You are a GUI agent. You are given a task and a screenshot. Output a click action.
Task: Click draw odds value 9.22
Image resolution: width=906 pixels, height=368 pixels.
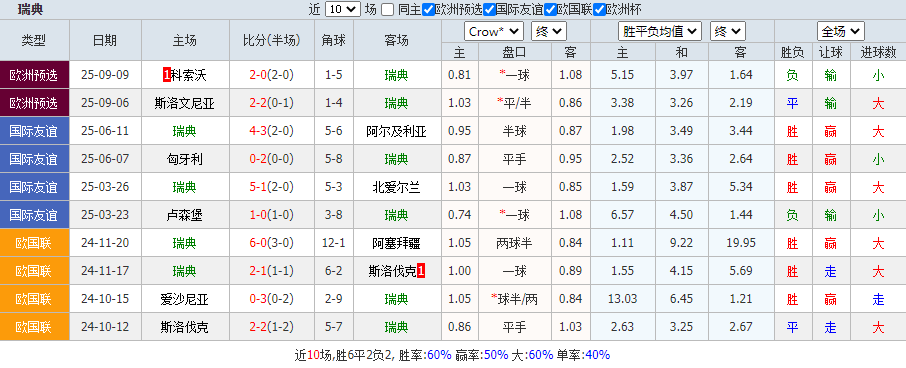(x=682, y=244)
